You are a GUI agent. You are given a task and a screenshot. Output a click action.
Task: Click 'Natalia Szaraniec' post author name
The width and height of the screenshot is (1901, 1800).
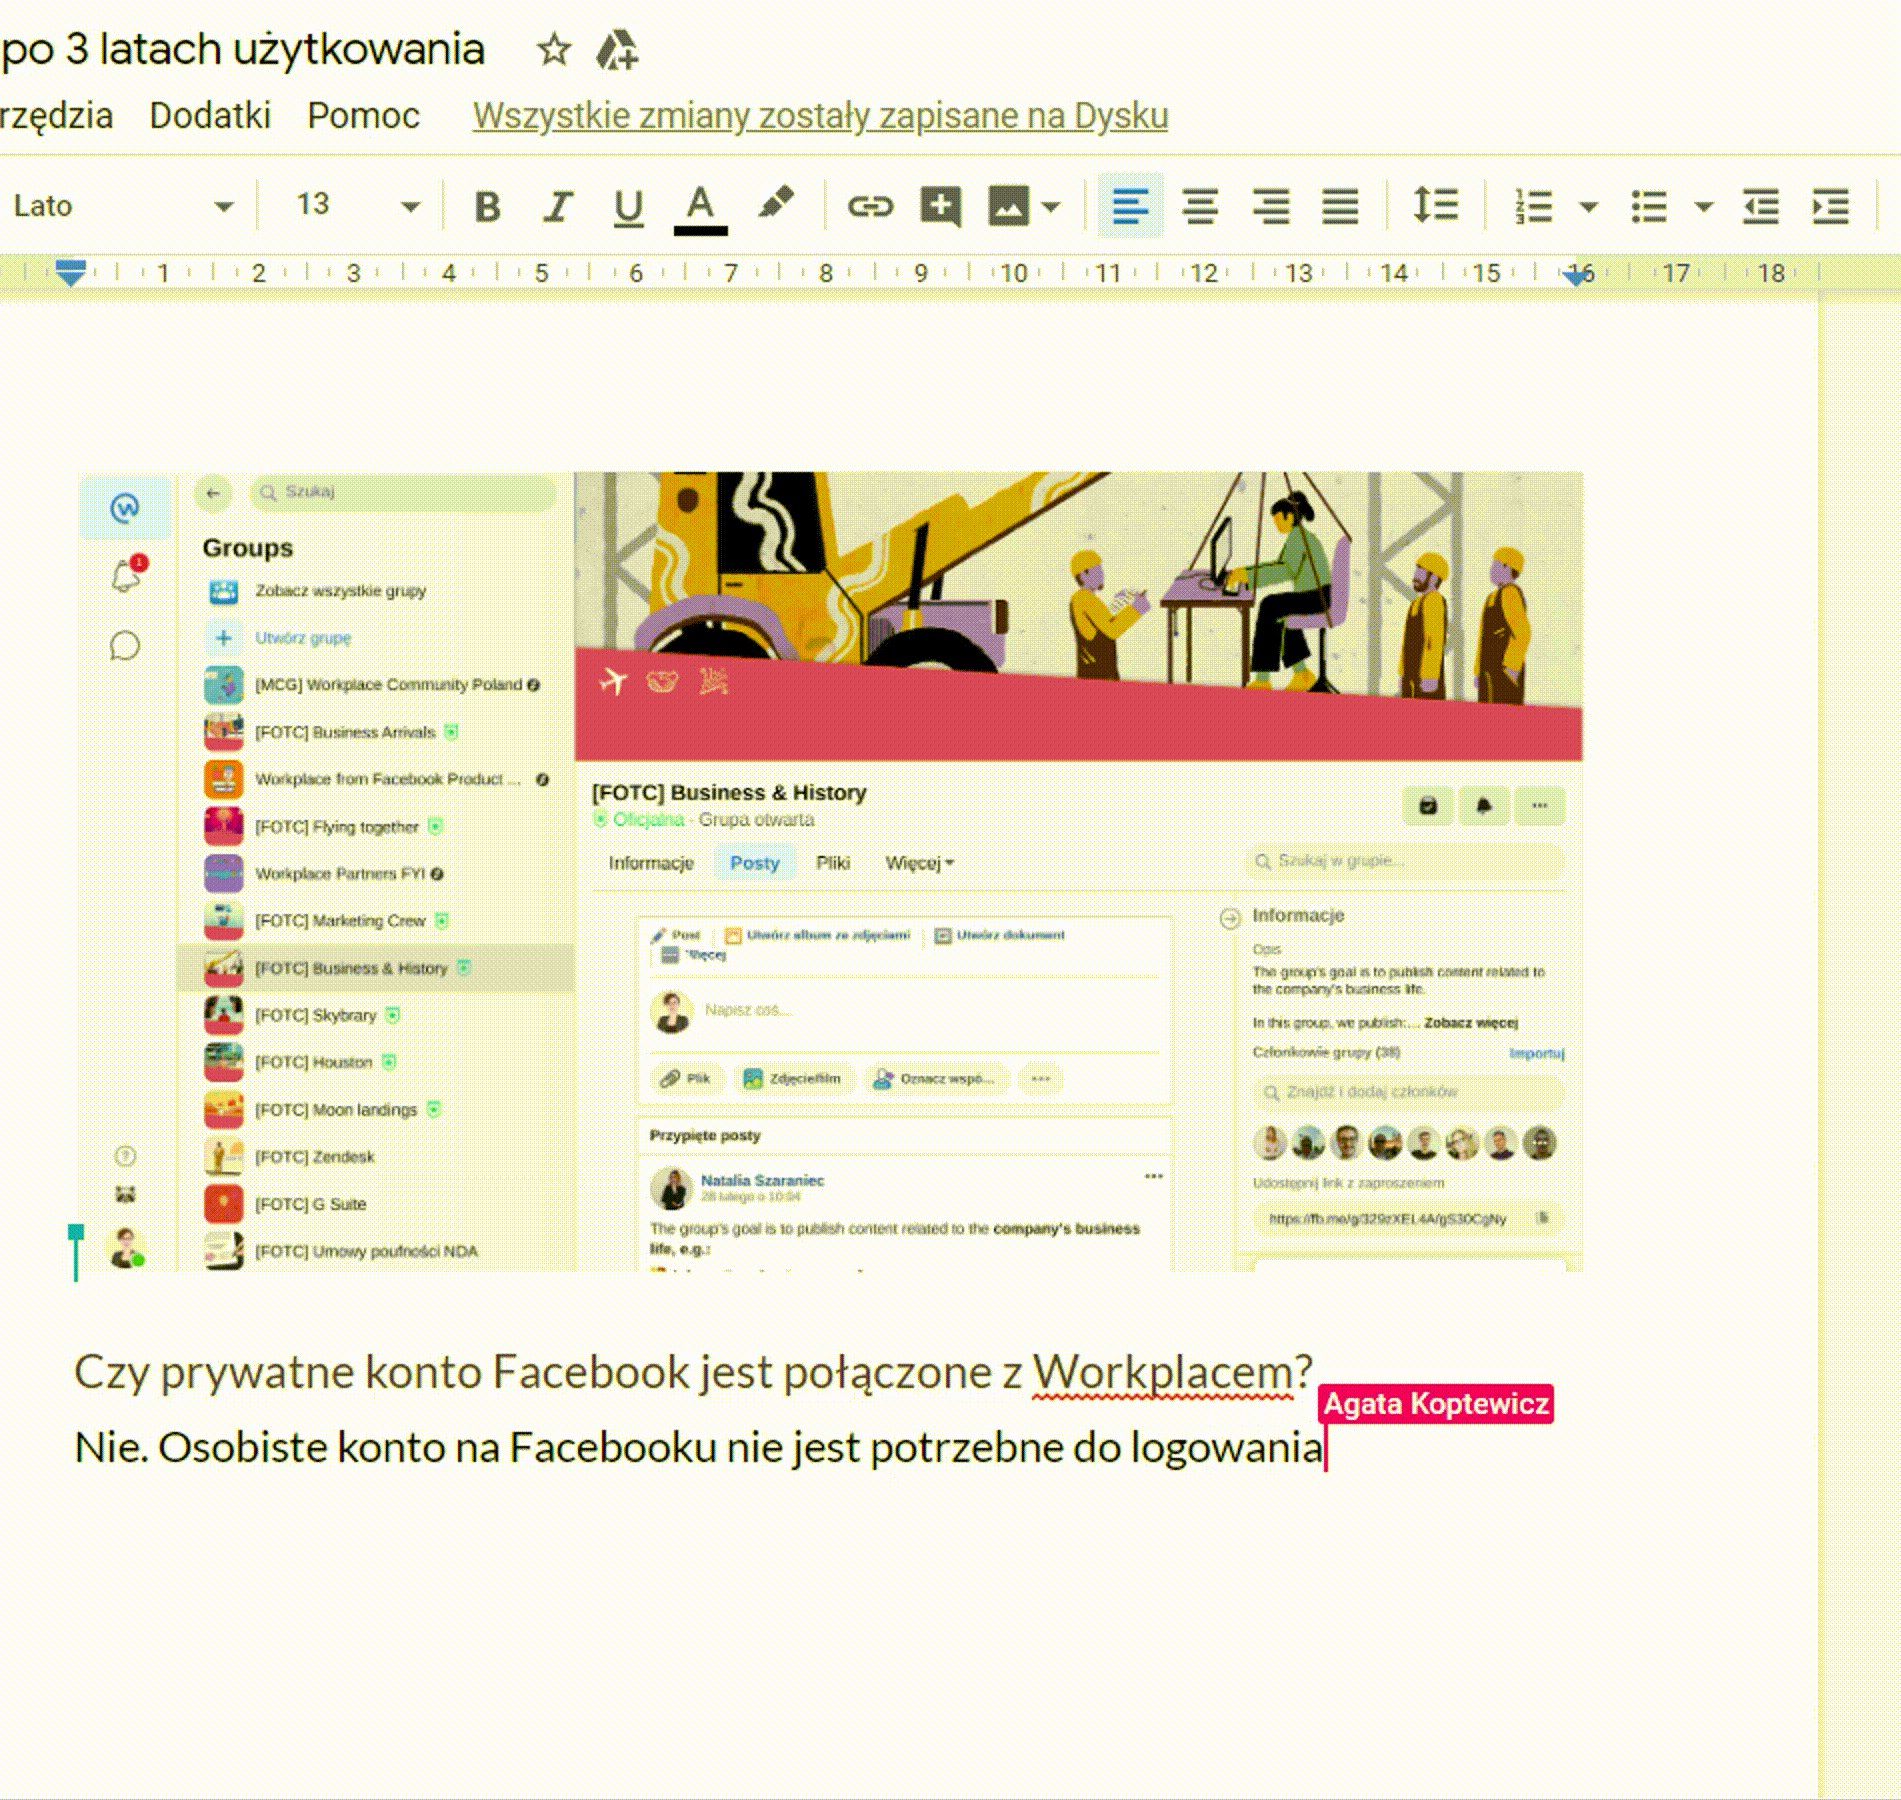click(x=762, y=1181)
